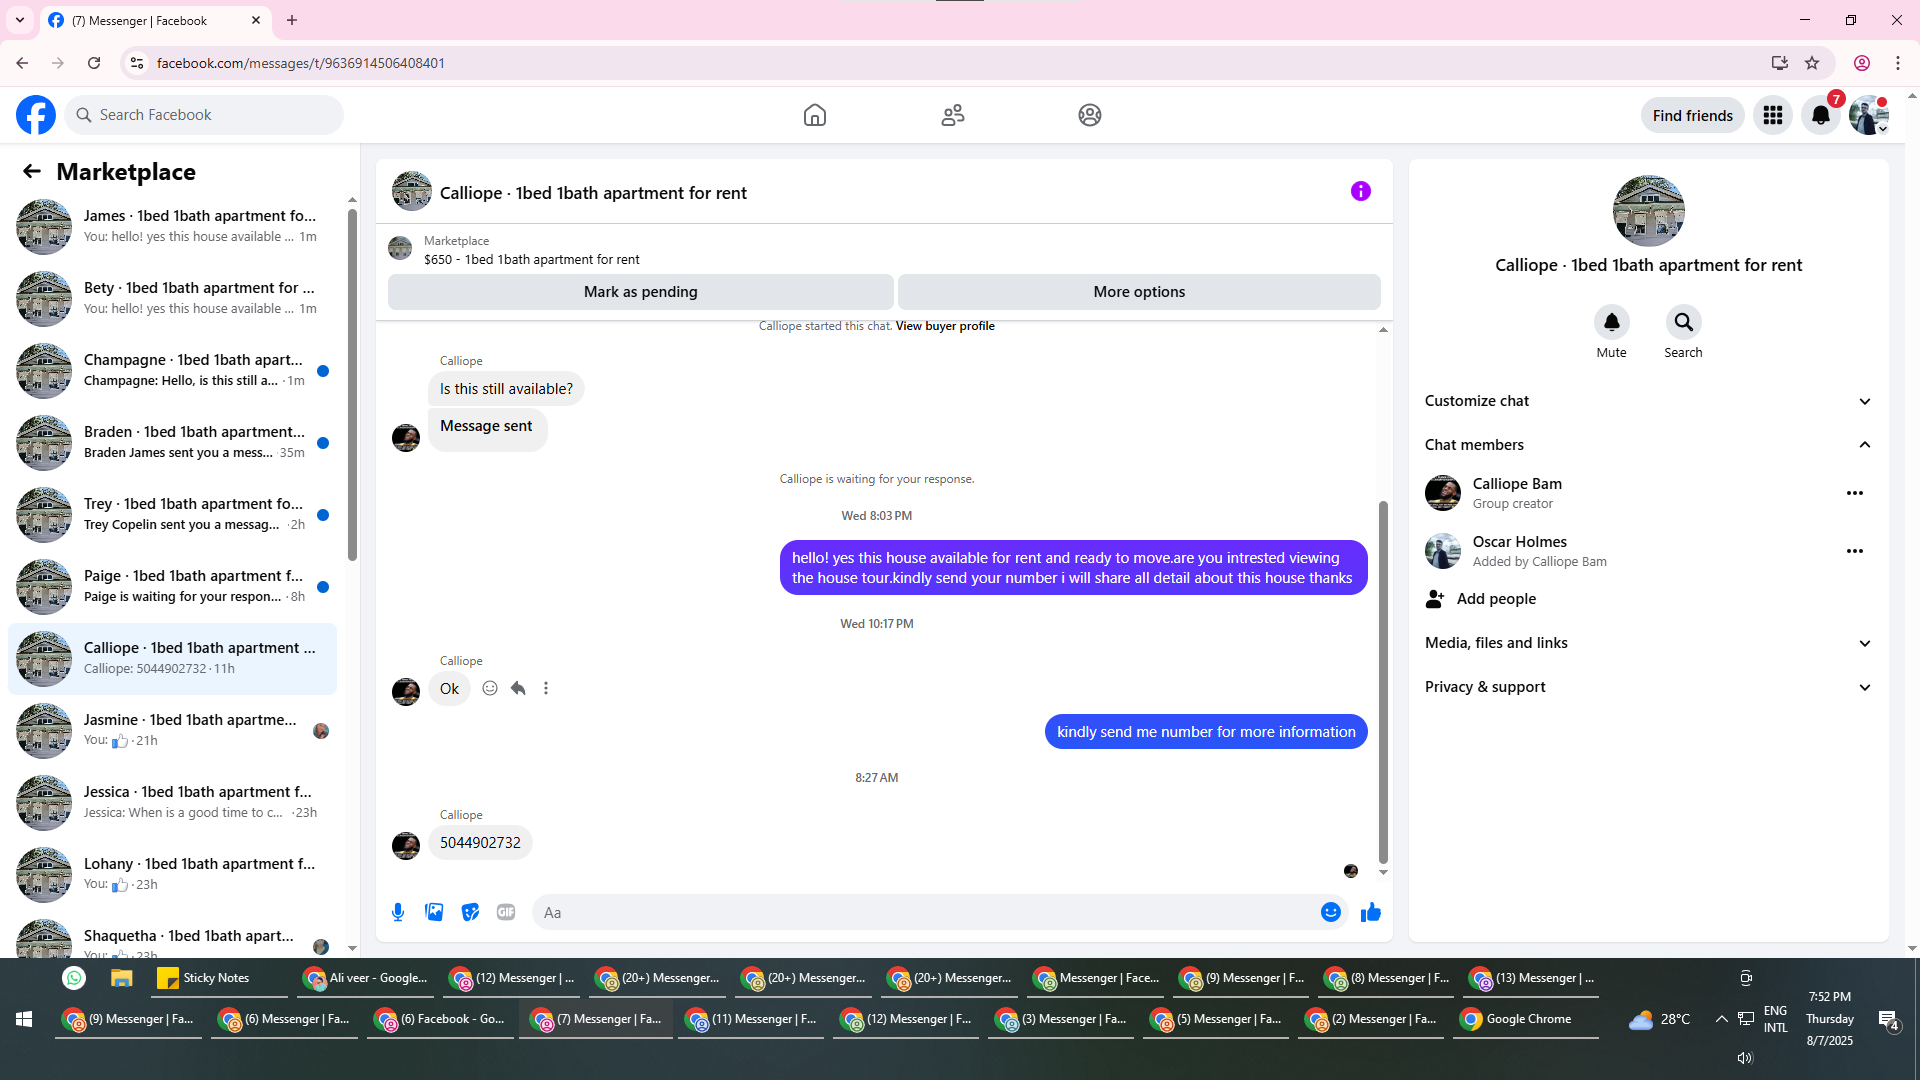Open the notifications bell

click(1821, 115)
